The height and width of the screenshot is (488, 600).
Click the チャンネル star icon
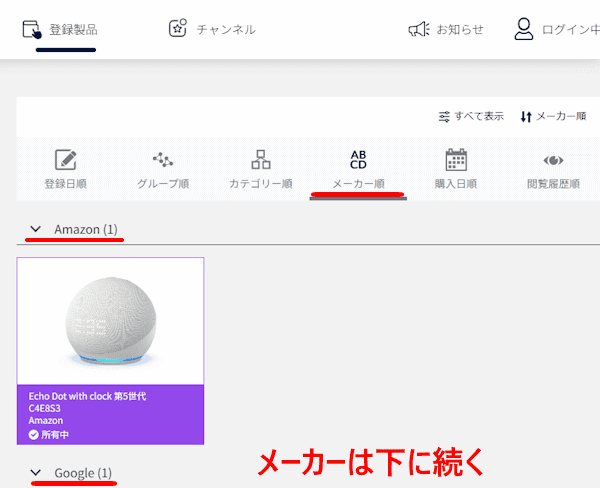[178, 28]
